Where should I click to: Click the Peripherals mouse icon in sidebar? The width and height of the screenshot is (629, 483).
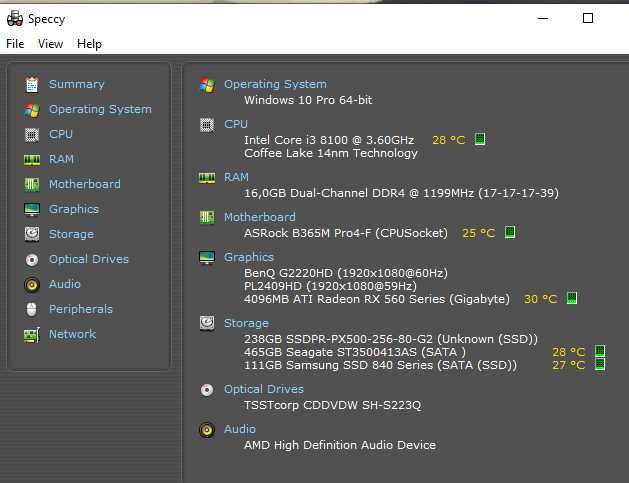coord(32,309)
